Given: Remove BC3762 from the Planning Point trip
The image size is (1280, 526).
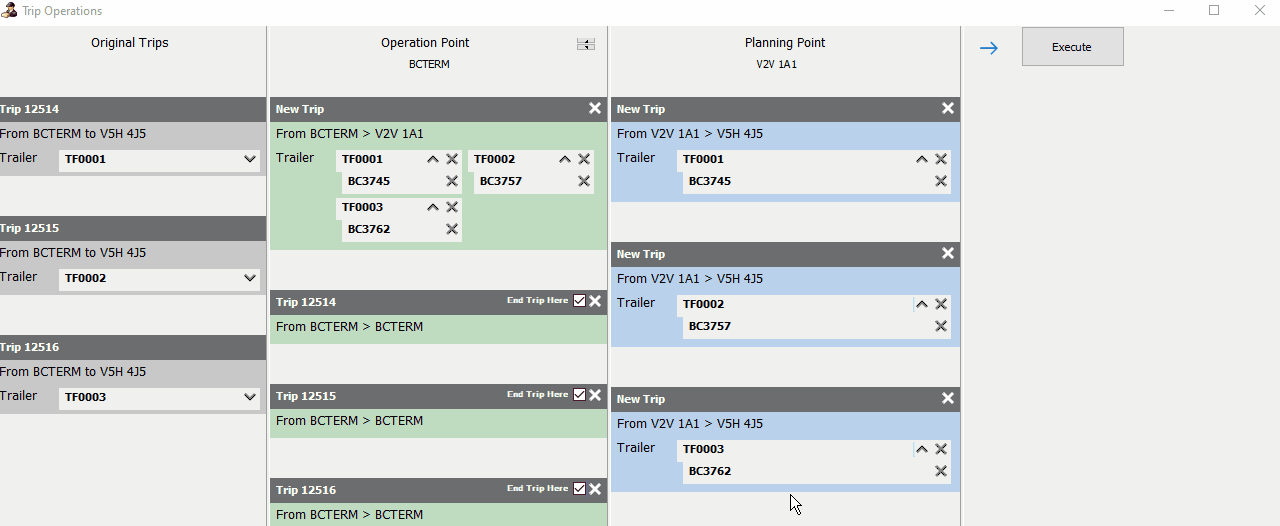Looking at the screenshot, I should pos(941,471).
